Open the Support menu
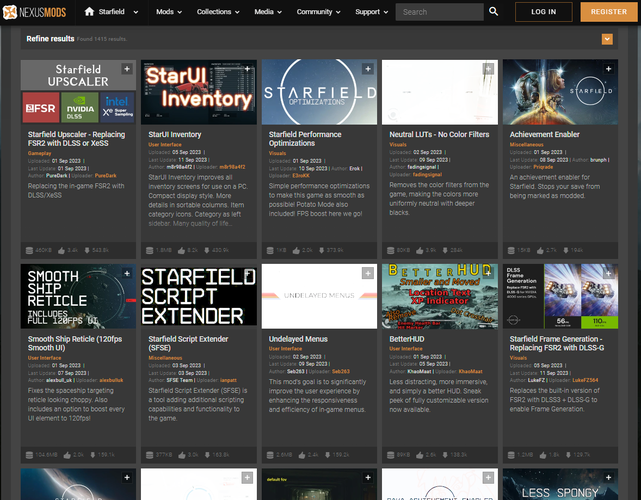This screenshot has width=641, height=500. pyautogui.click(x=372, y=12)
